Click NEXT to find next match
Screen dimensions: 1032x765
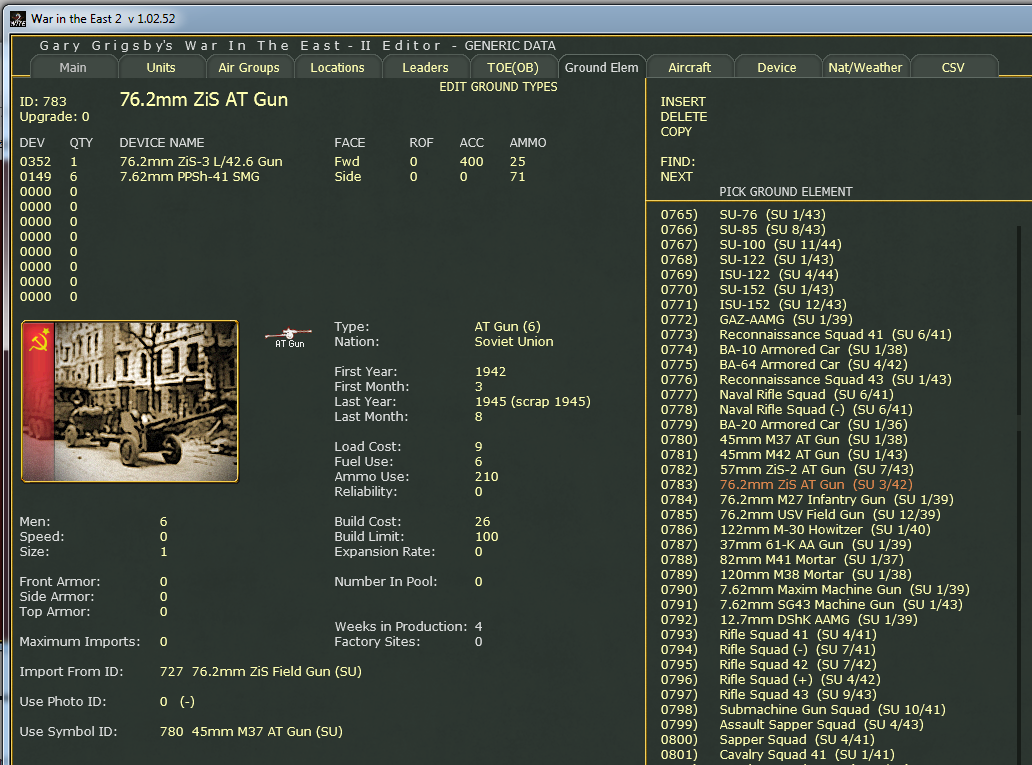click(677, 177)
